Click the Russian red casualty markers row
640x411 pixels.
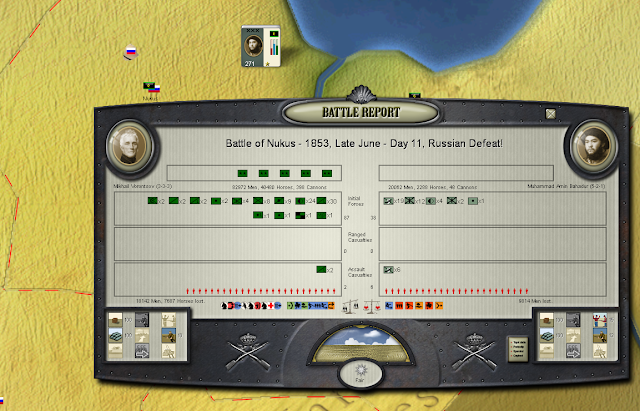coord(261,291)
